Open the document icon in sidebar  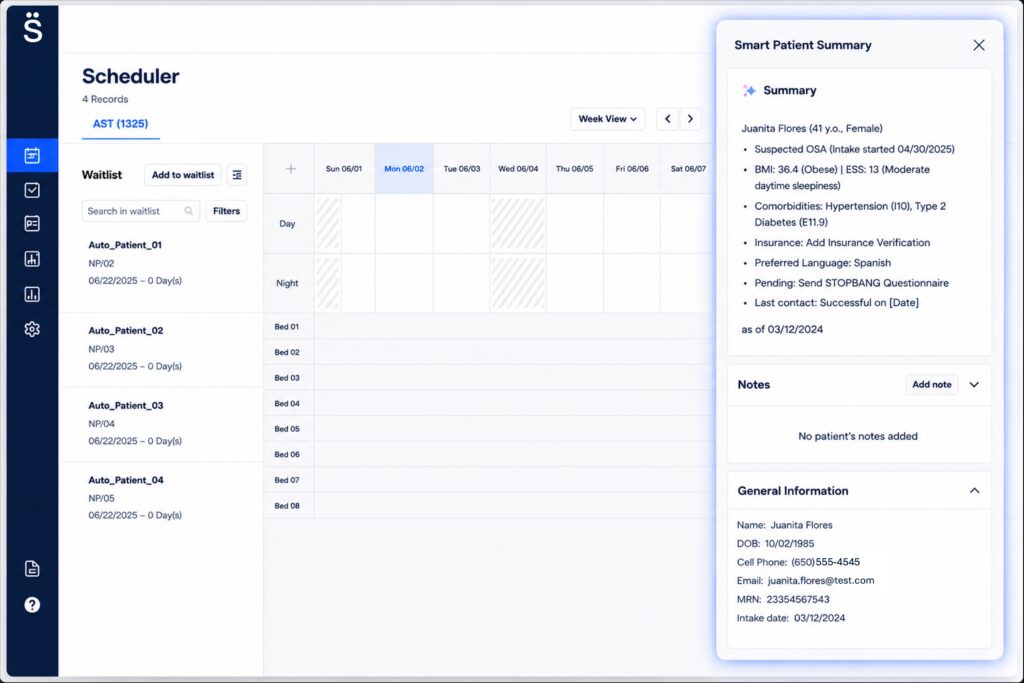coord(32,569)
